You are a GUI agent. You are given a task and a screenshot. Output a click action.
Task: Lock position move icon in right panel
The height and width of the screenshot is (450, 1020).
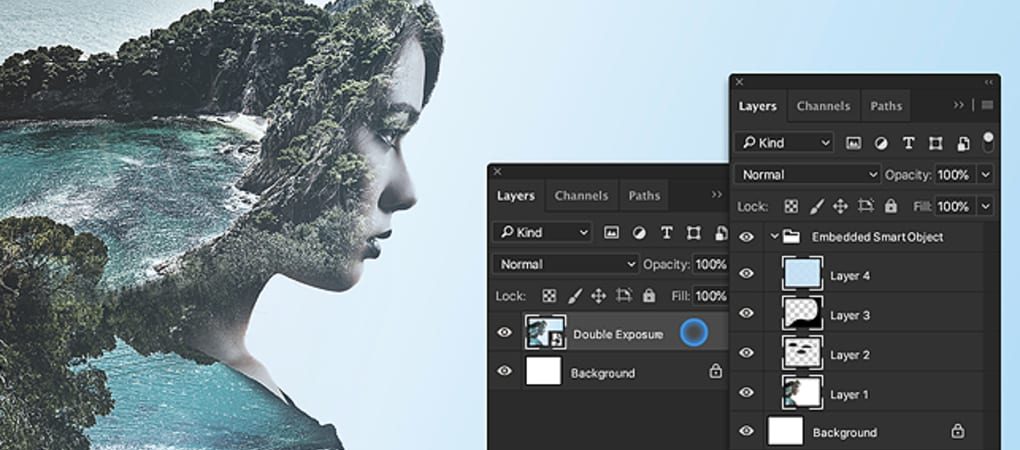(x=840, y=206)
